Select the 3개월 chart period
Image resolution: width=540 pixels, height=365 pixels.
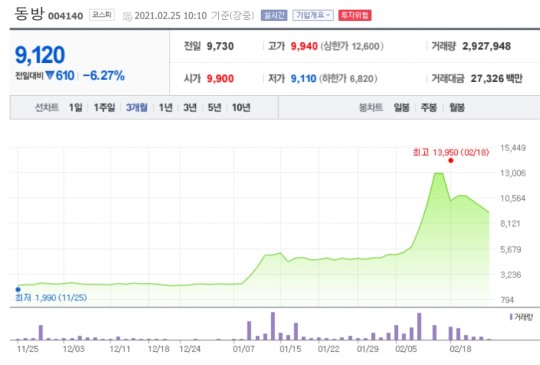tap(137, 108)
